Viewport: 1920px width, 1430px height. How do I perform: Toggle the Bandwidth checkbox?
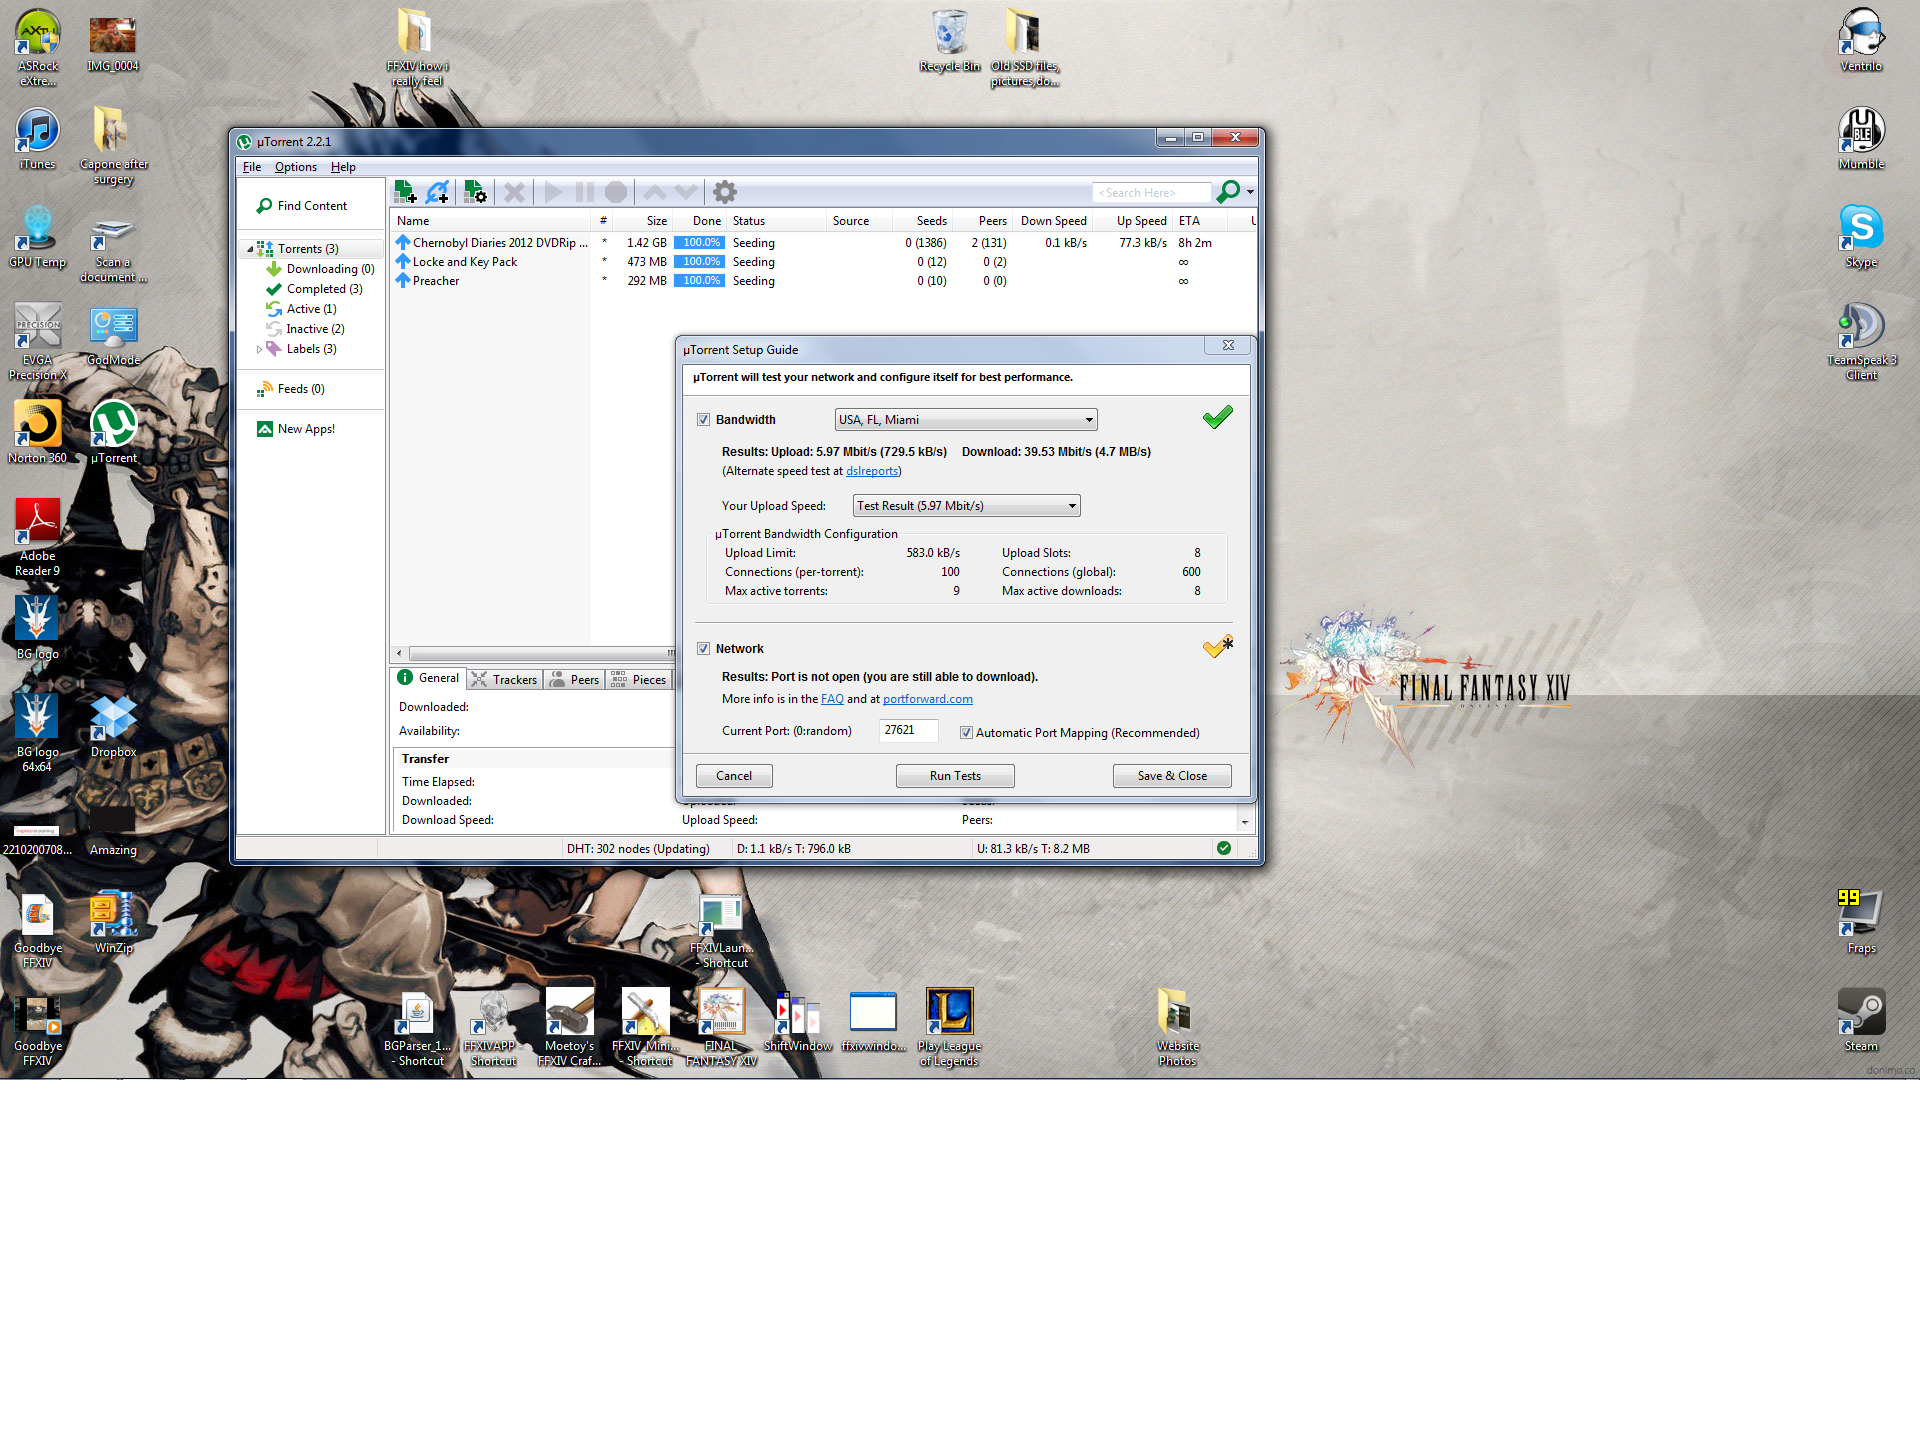tap(703, 420)
